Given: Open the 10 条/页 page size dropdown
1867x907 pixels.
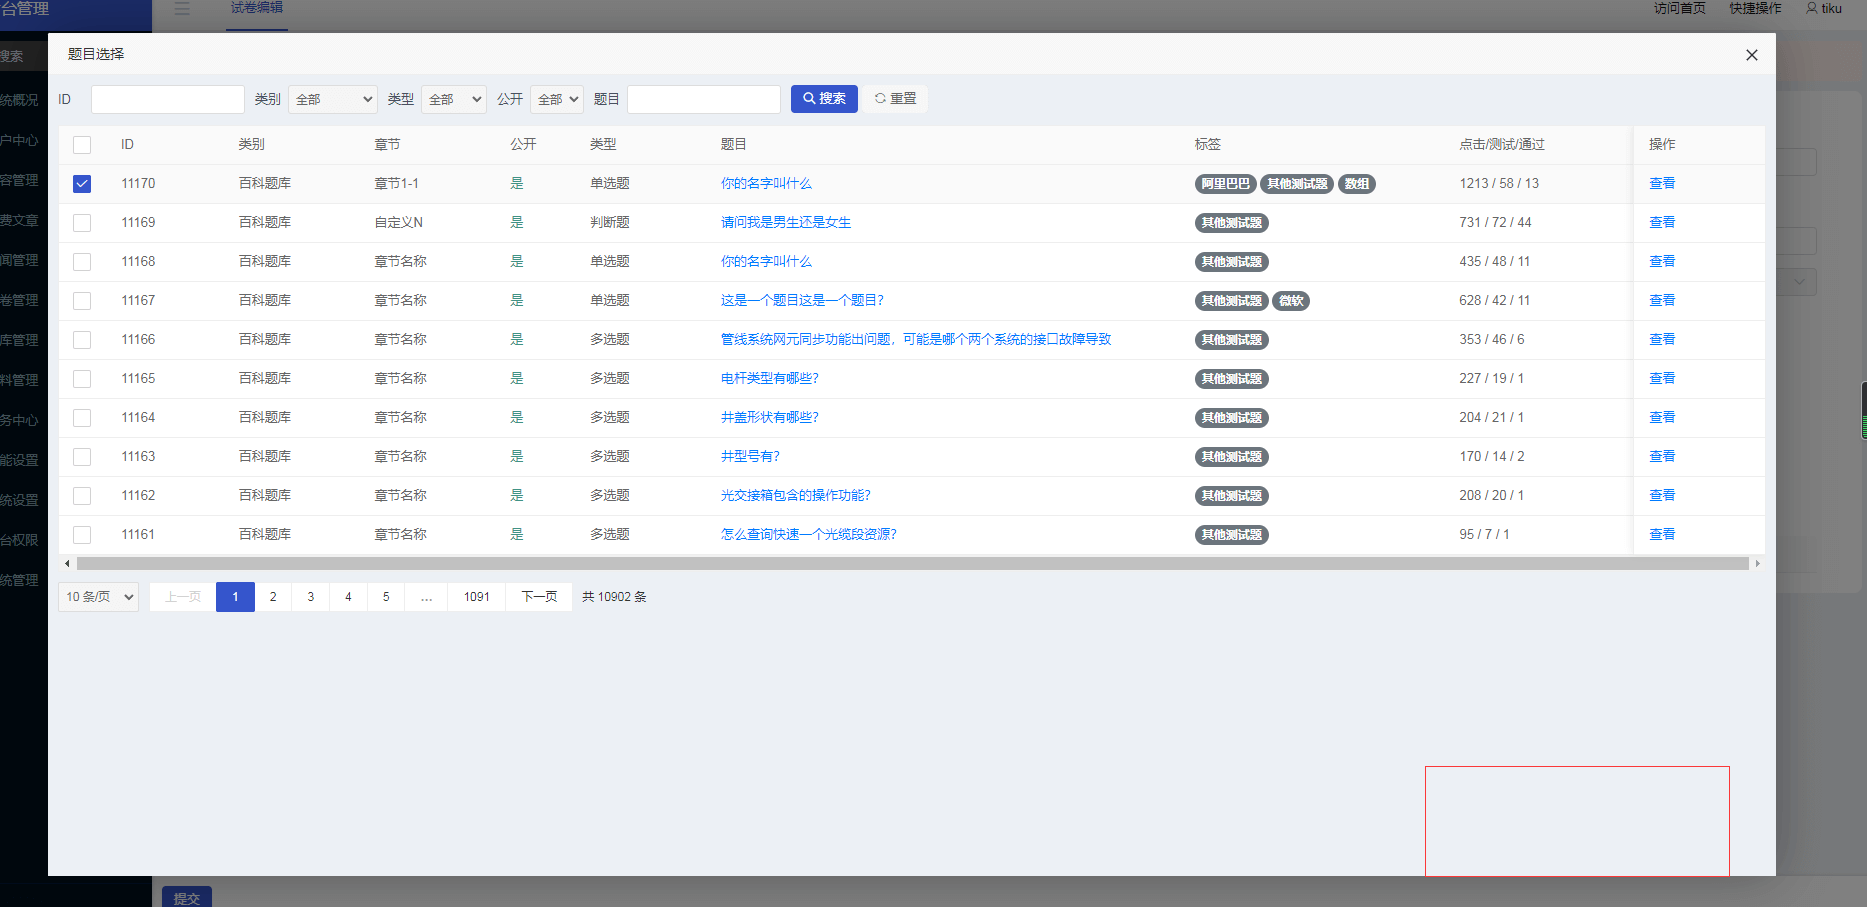Looking at the screenshot, I should [x=98, y=597].
